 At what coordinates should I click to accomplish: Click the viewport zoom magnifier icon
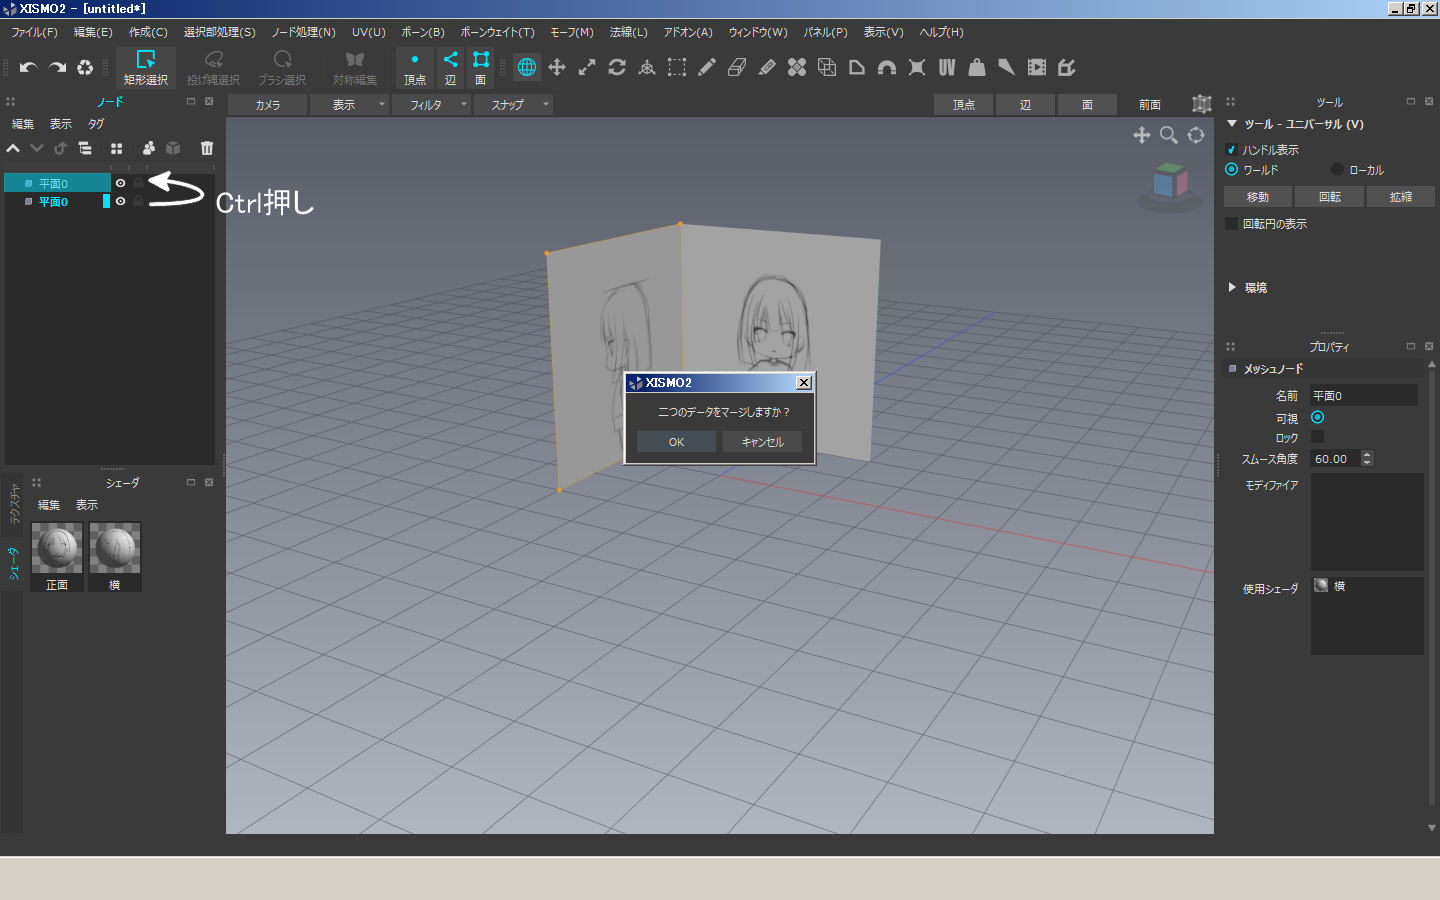pos(1168,135)
